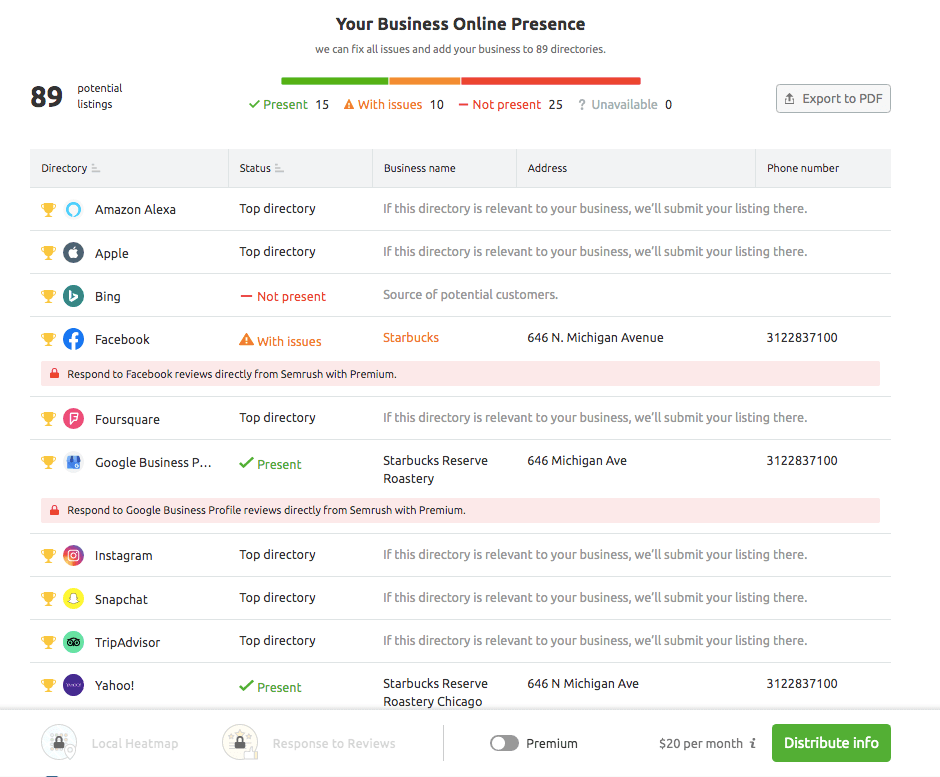
Task: Click the address 646 Michigan Ave
Action: click(x=577, y=460)
